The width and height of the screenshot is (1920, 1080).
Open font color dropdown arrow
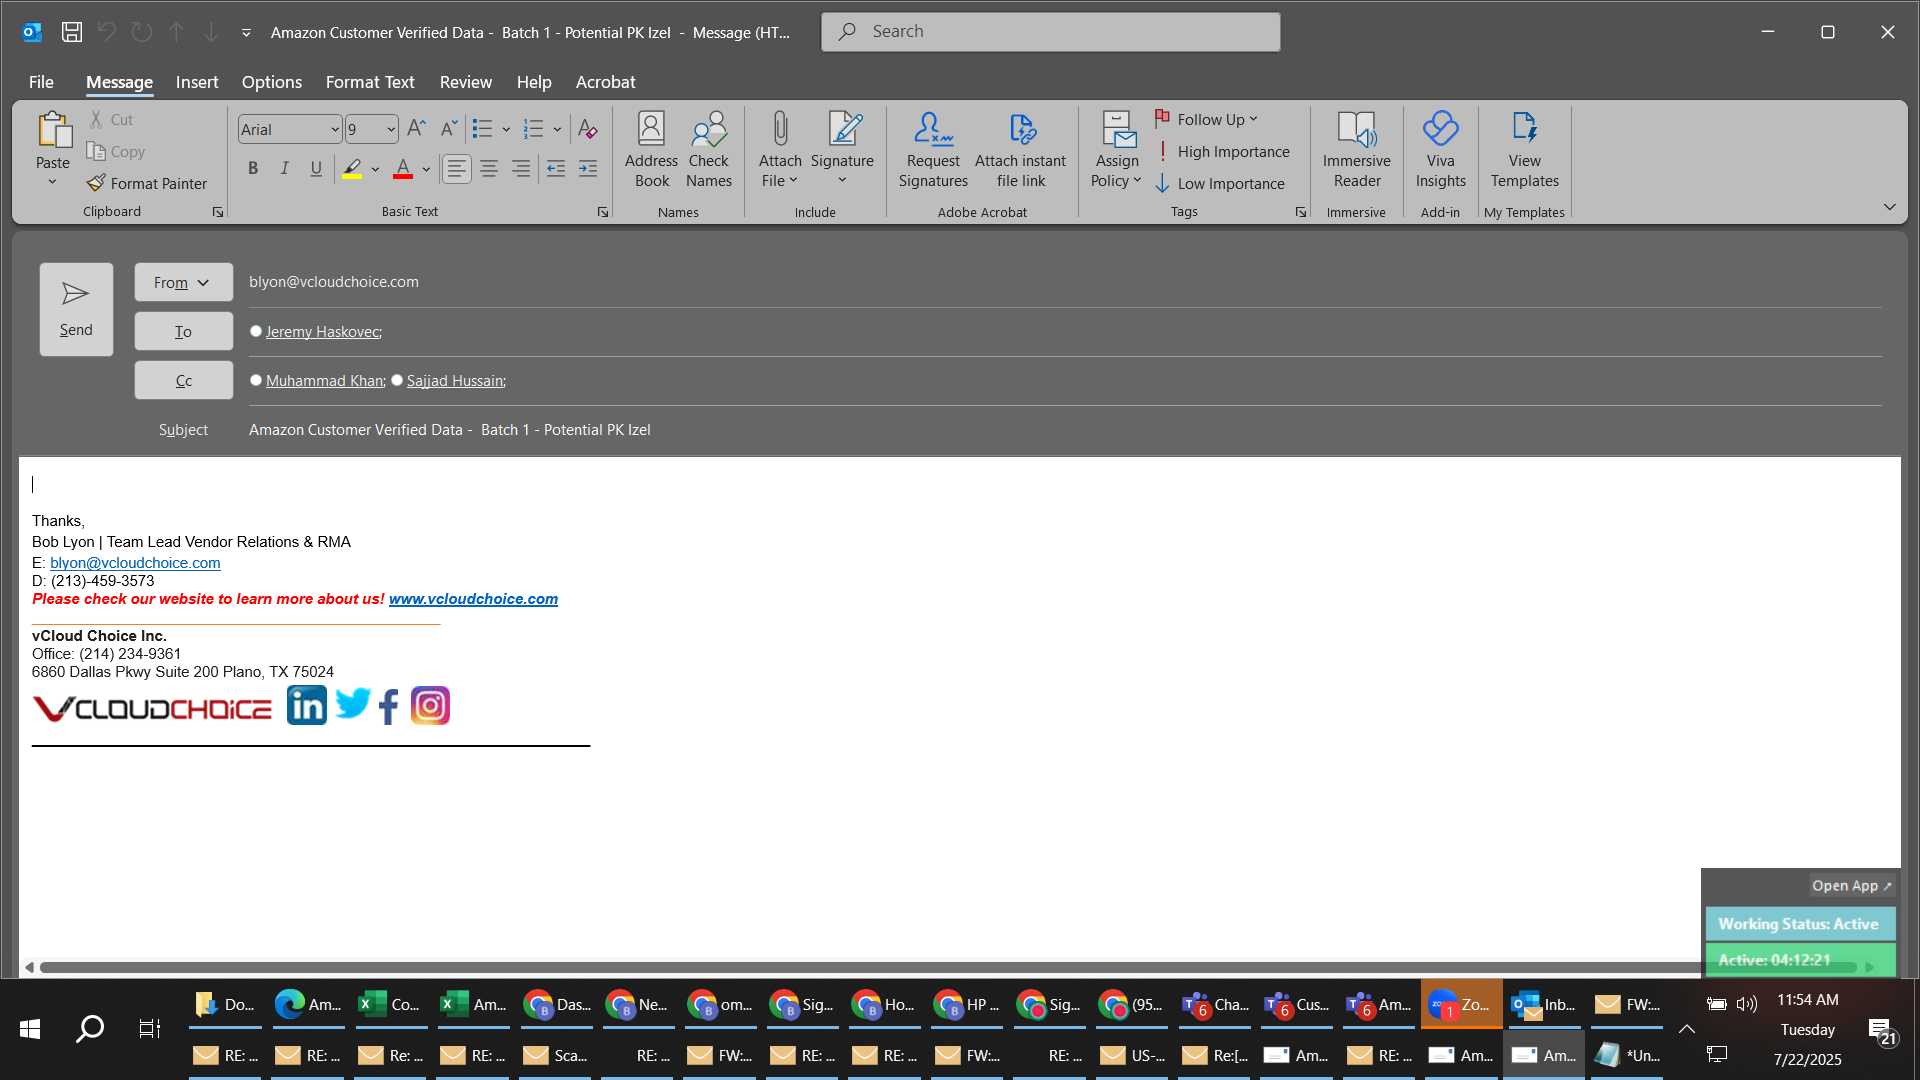[426, 169]
